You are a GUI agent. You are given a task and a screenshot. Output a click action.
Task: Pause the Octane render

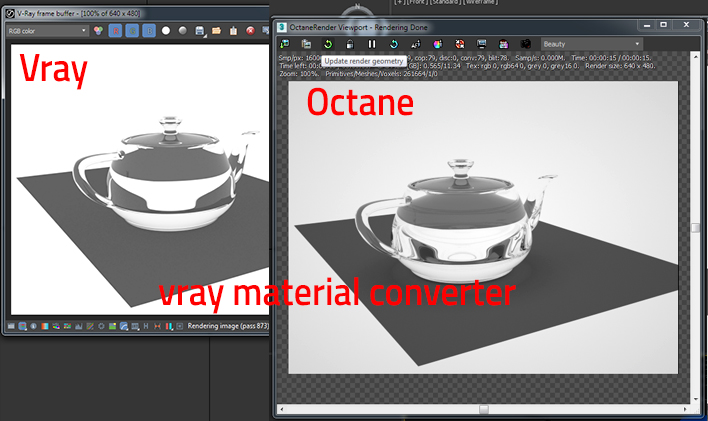(372, 44)
